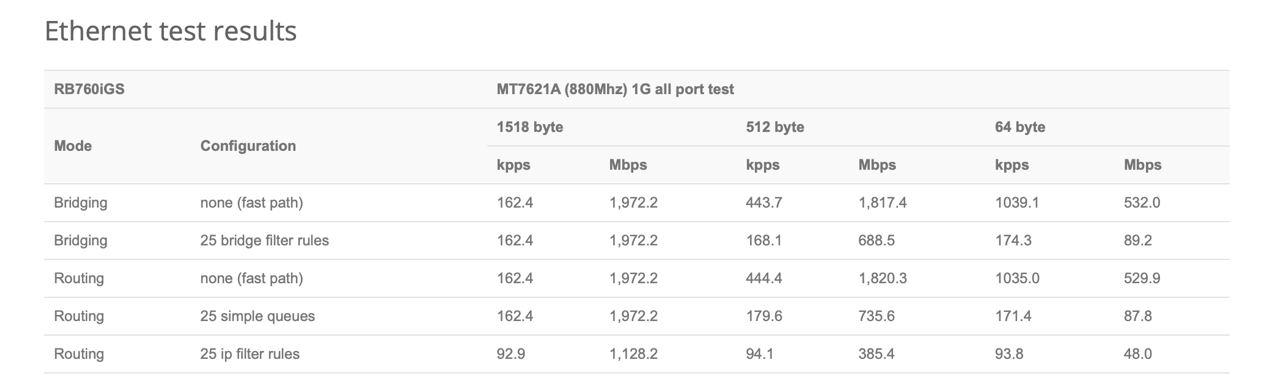Click the 1518 byte column group header
This screenshot has width=1280, height=392.
pos(530,127)
